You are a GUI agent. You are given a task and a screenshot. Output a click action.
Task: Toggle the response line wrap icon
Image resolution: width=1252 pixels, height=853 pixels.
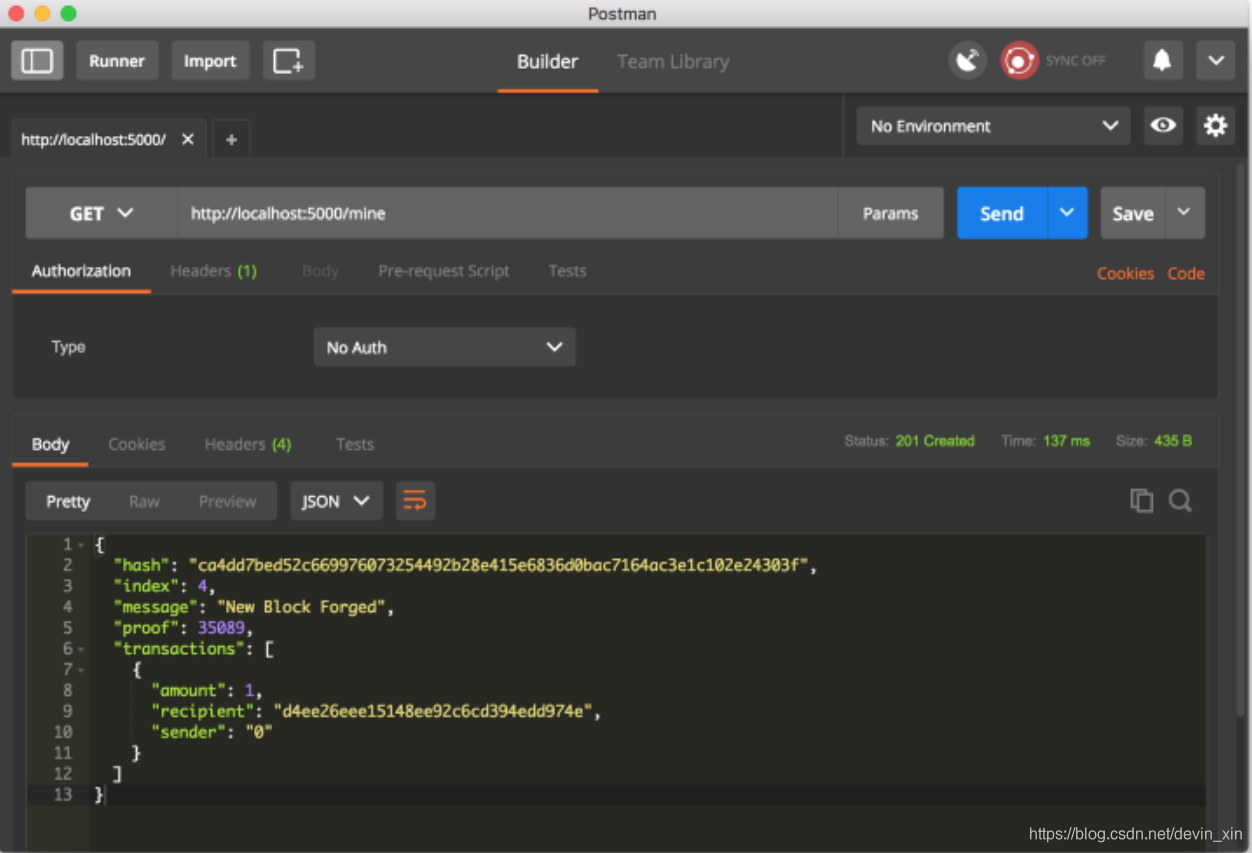point(415,501)
